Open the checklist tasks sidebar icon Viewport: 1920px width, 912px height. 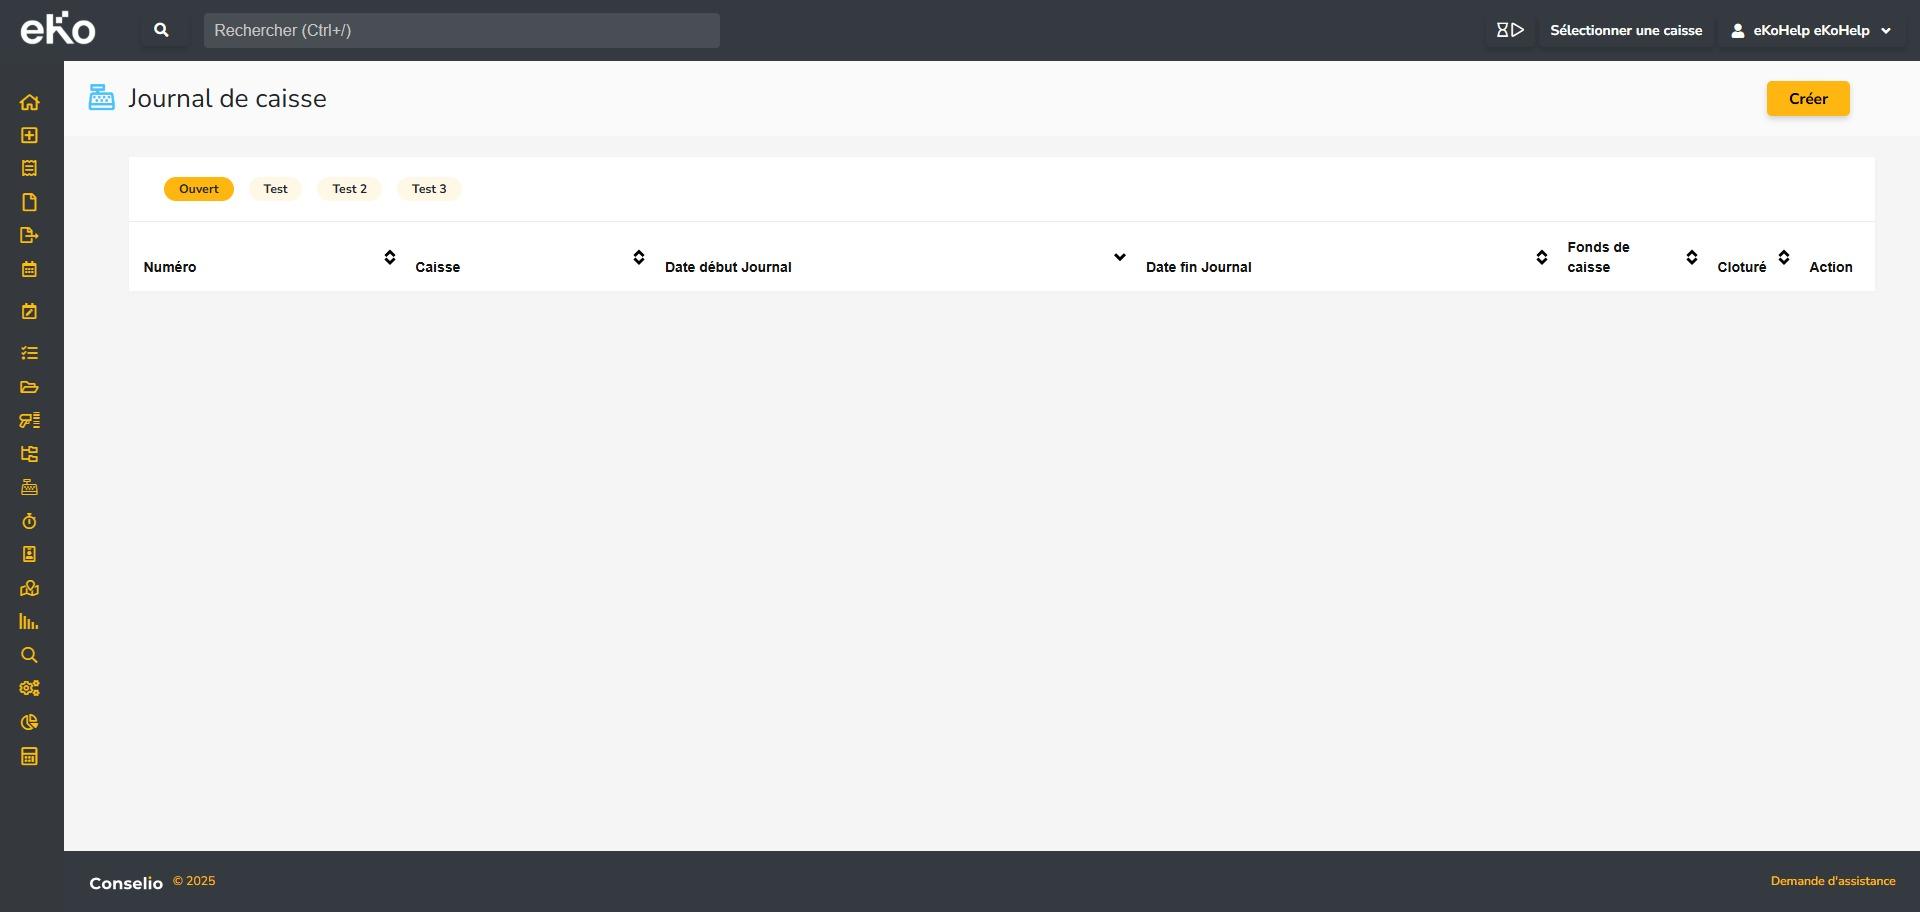(29, 353)
